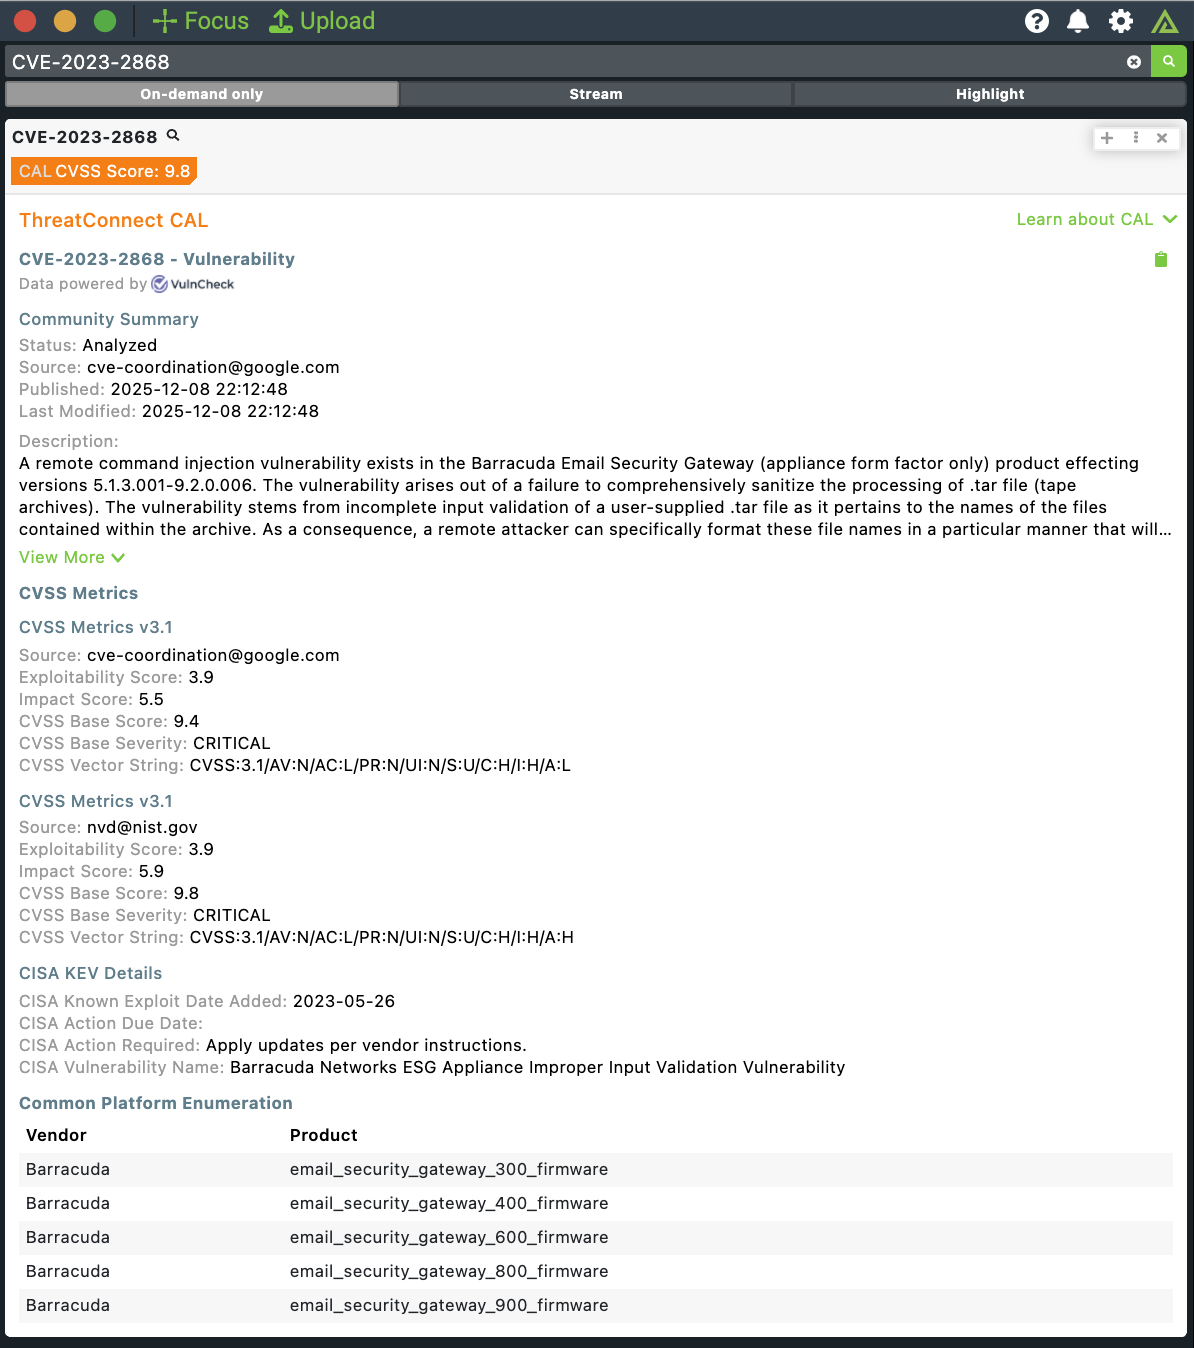The width and height of the screenshot is (1194, 1348).
Task: Run the search with the green magnifier button
Action: (1168, 61)
